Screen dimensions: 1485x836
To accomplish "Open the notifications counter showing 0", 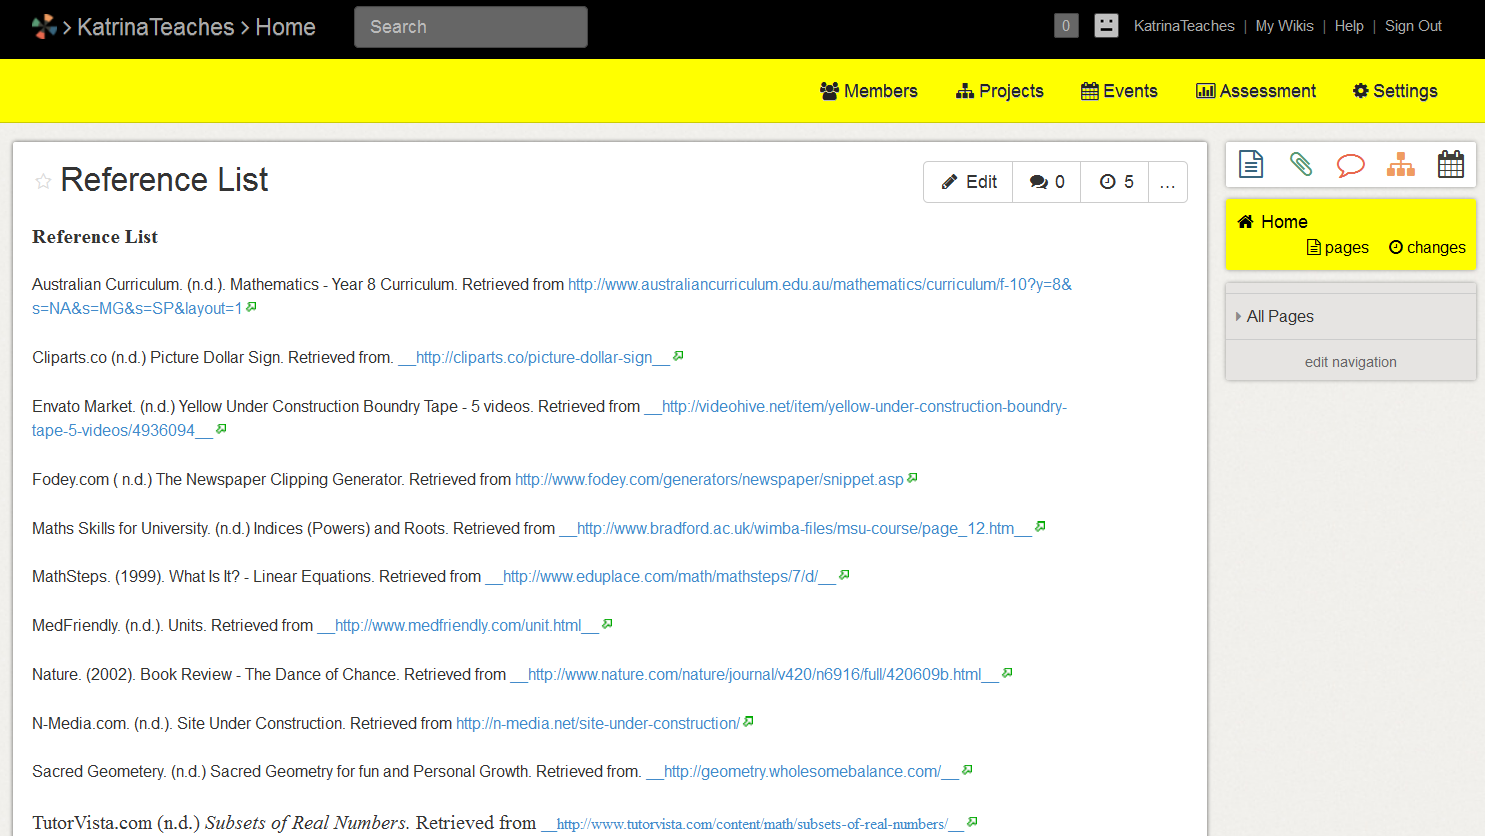I will (1066, 26).
